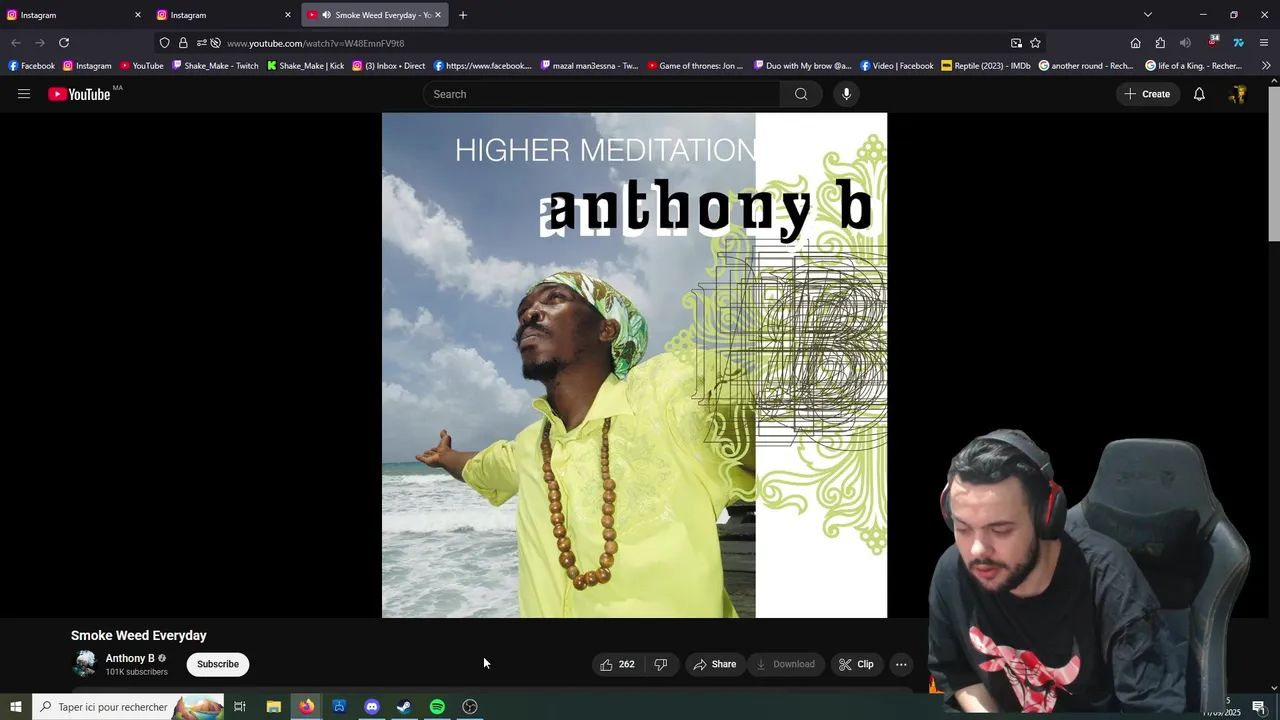Click the YouTube search magnifier button
Screen dimensions: 1280x720
[801, 94]
